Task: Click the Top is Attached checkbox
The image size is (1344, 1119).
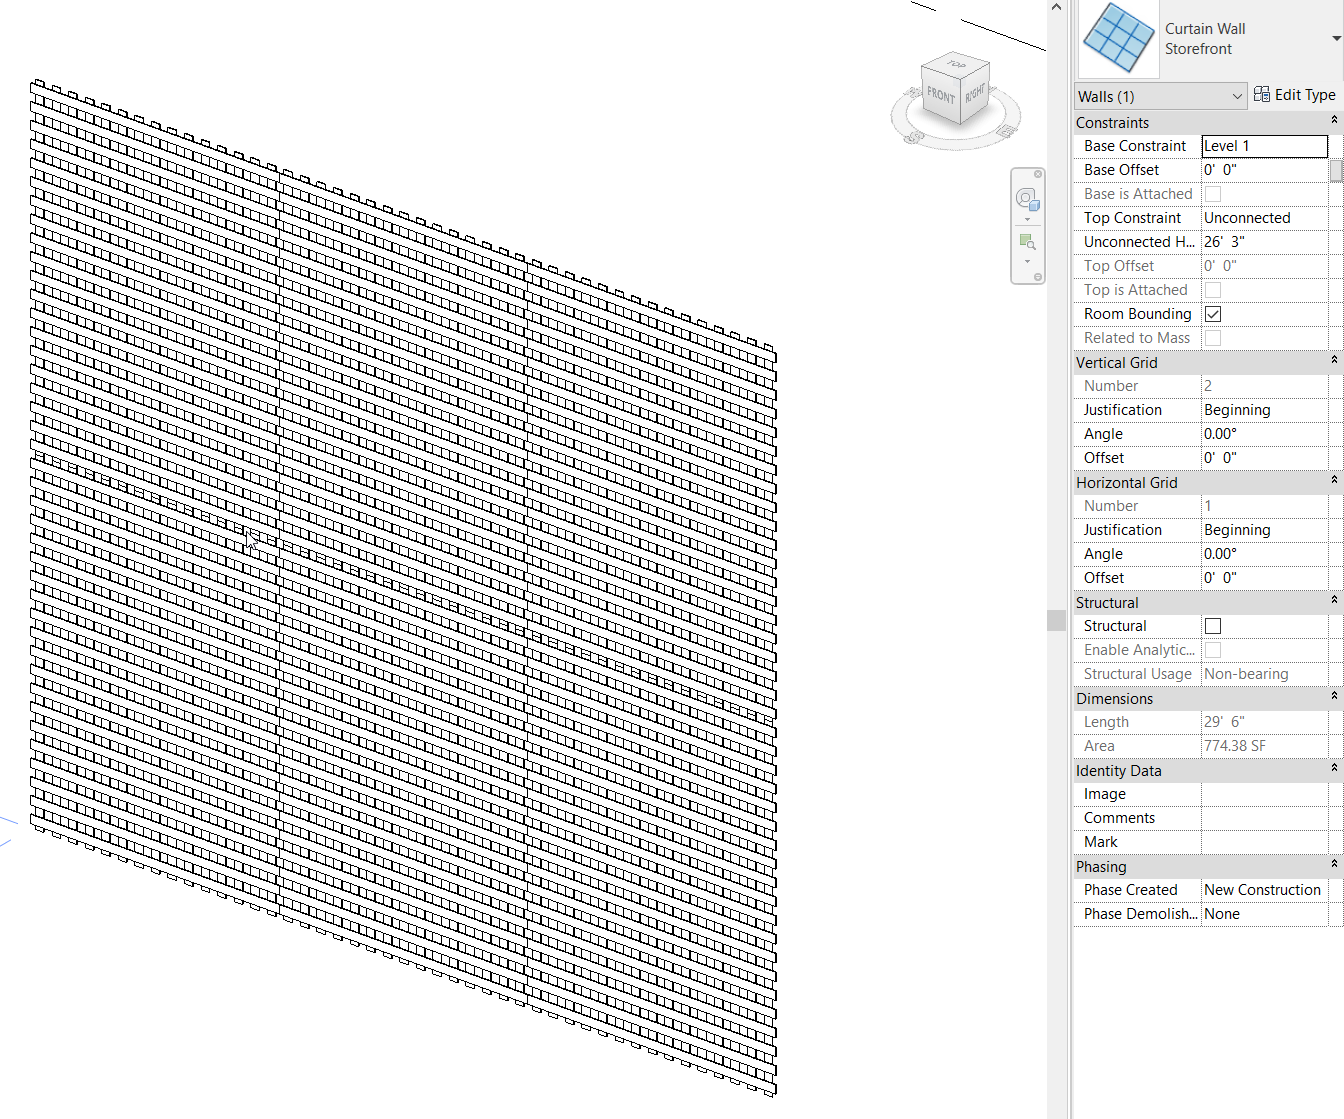Action: 1213,290
